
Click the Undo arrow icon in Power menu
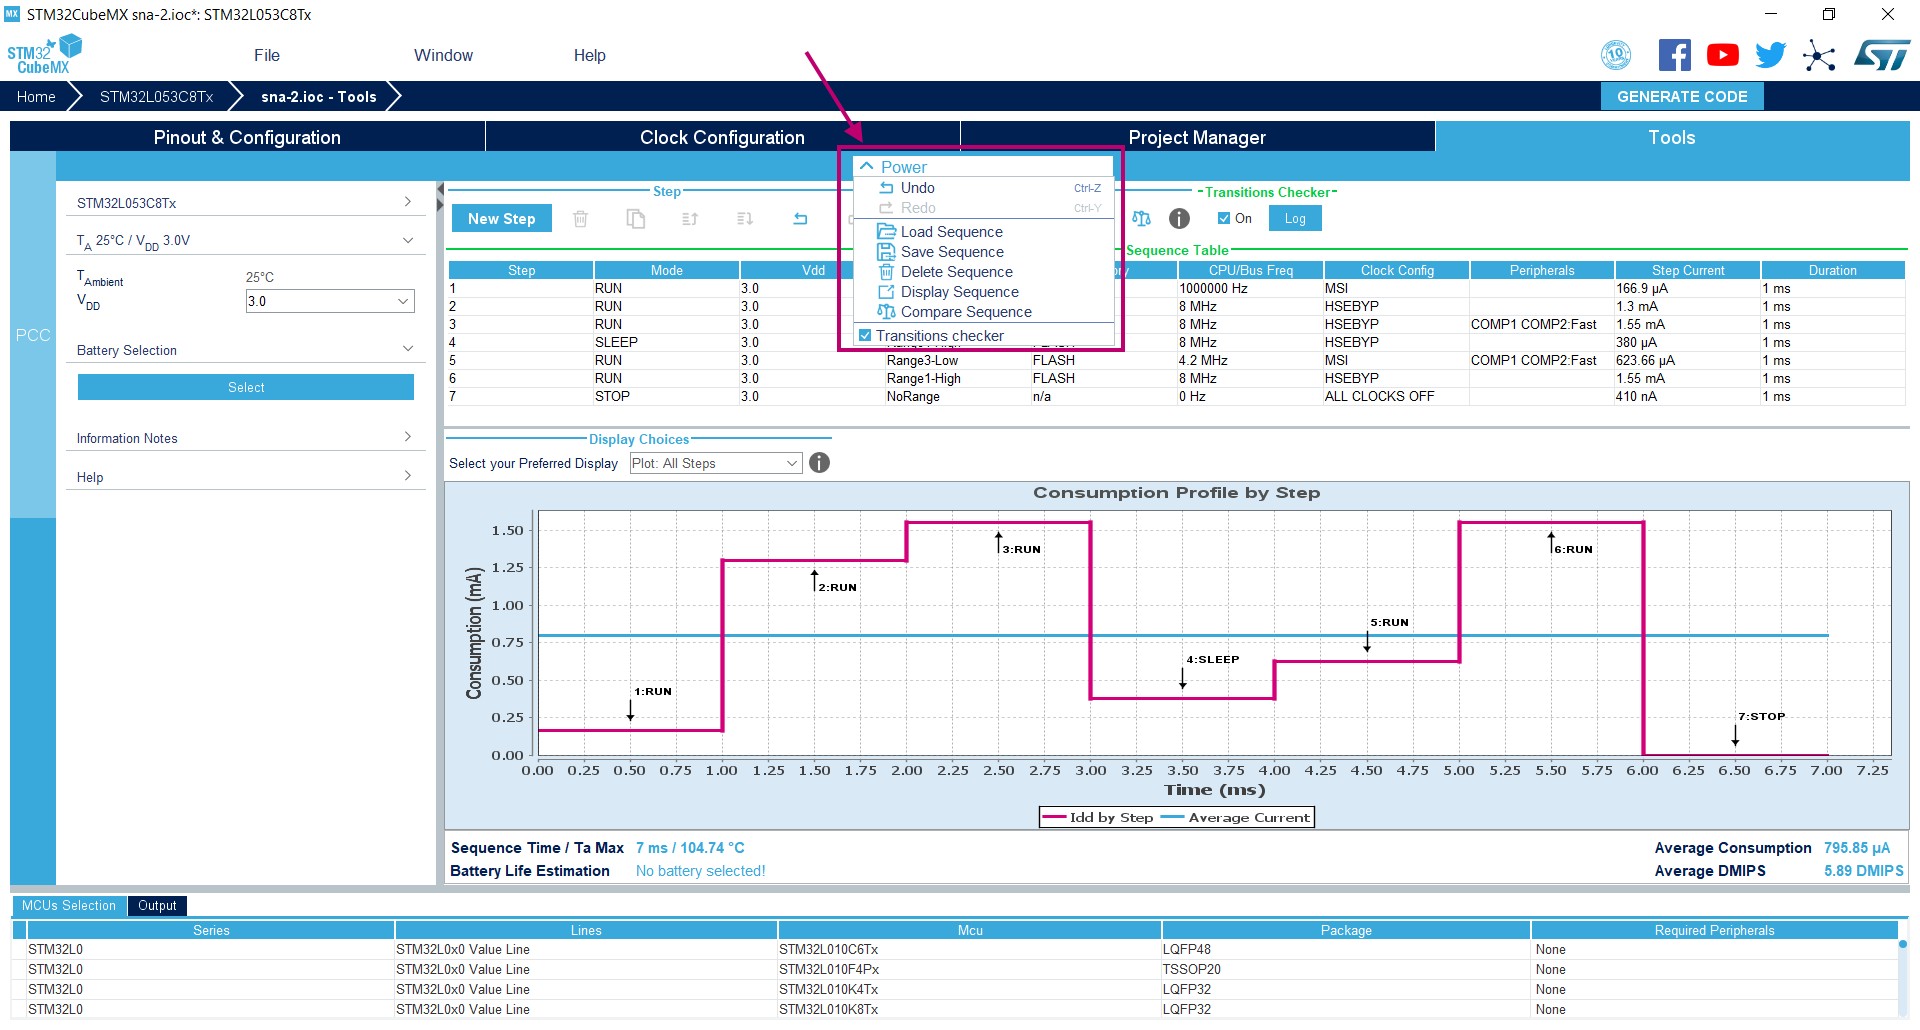(886, 188)
